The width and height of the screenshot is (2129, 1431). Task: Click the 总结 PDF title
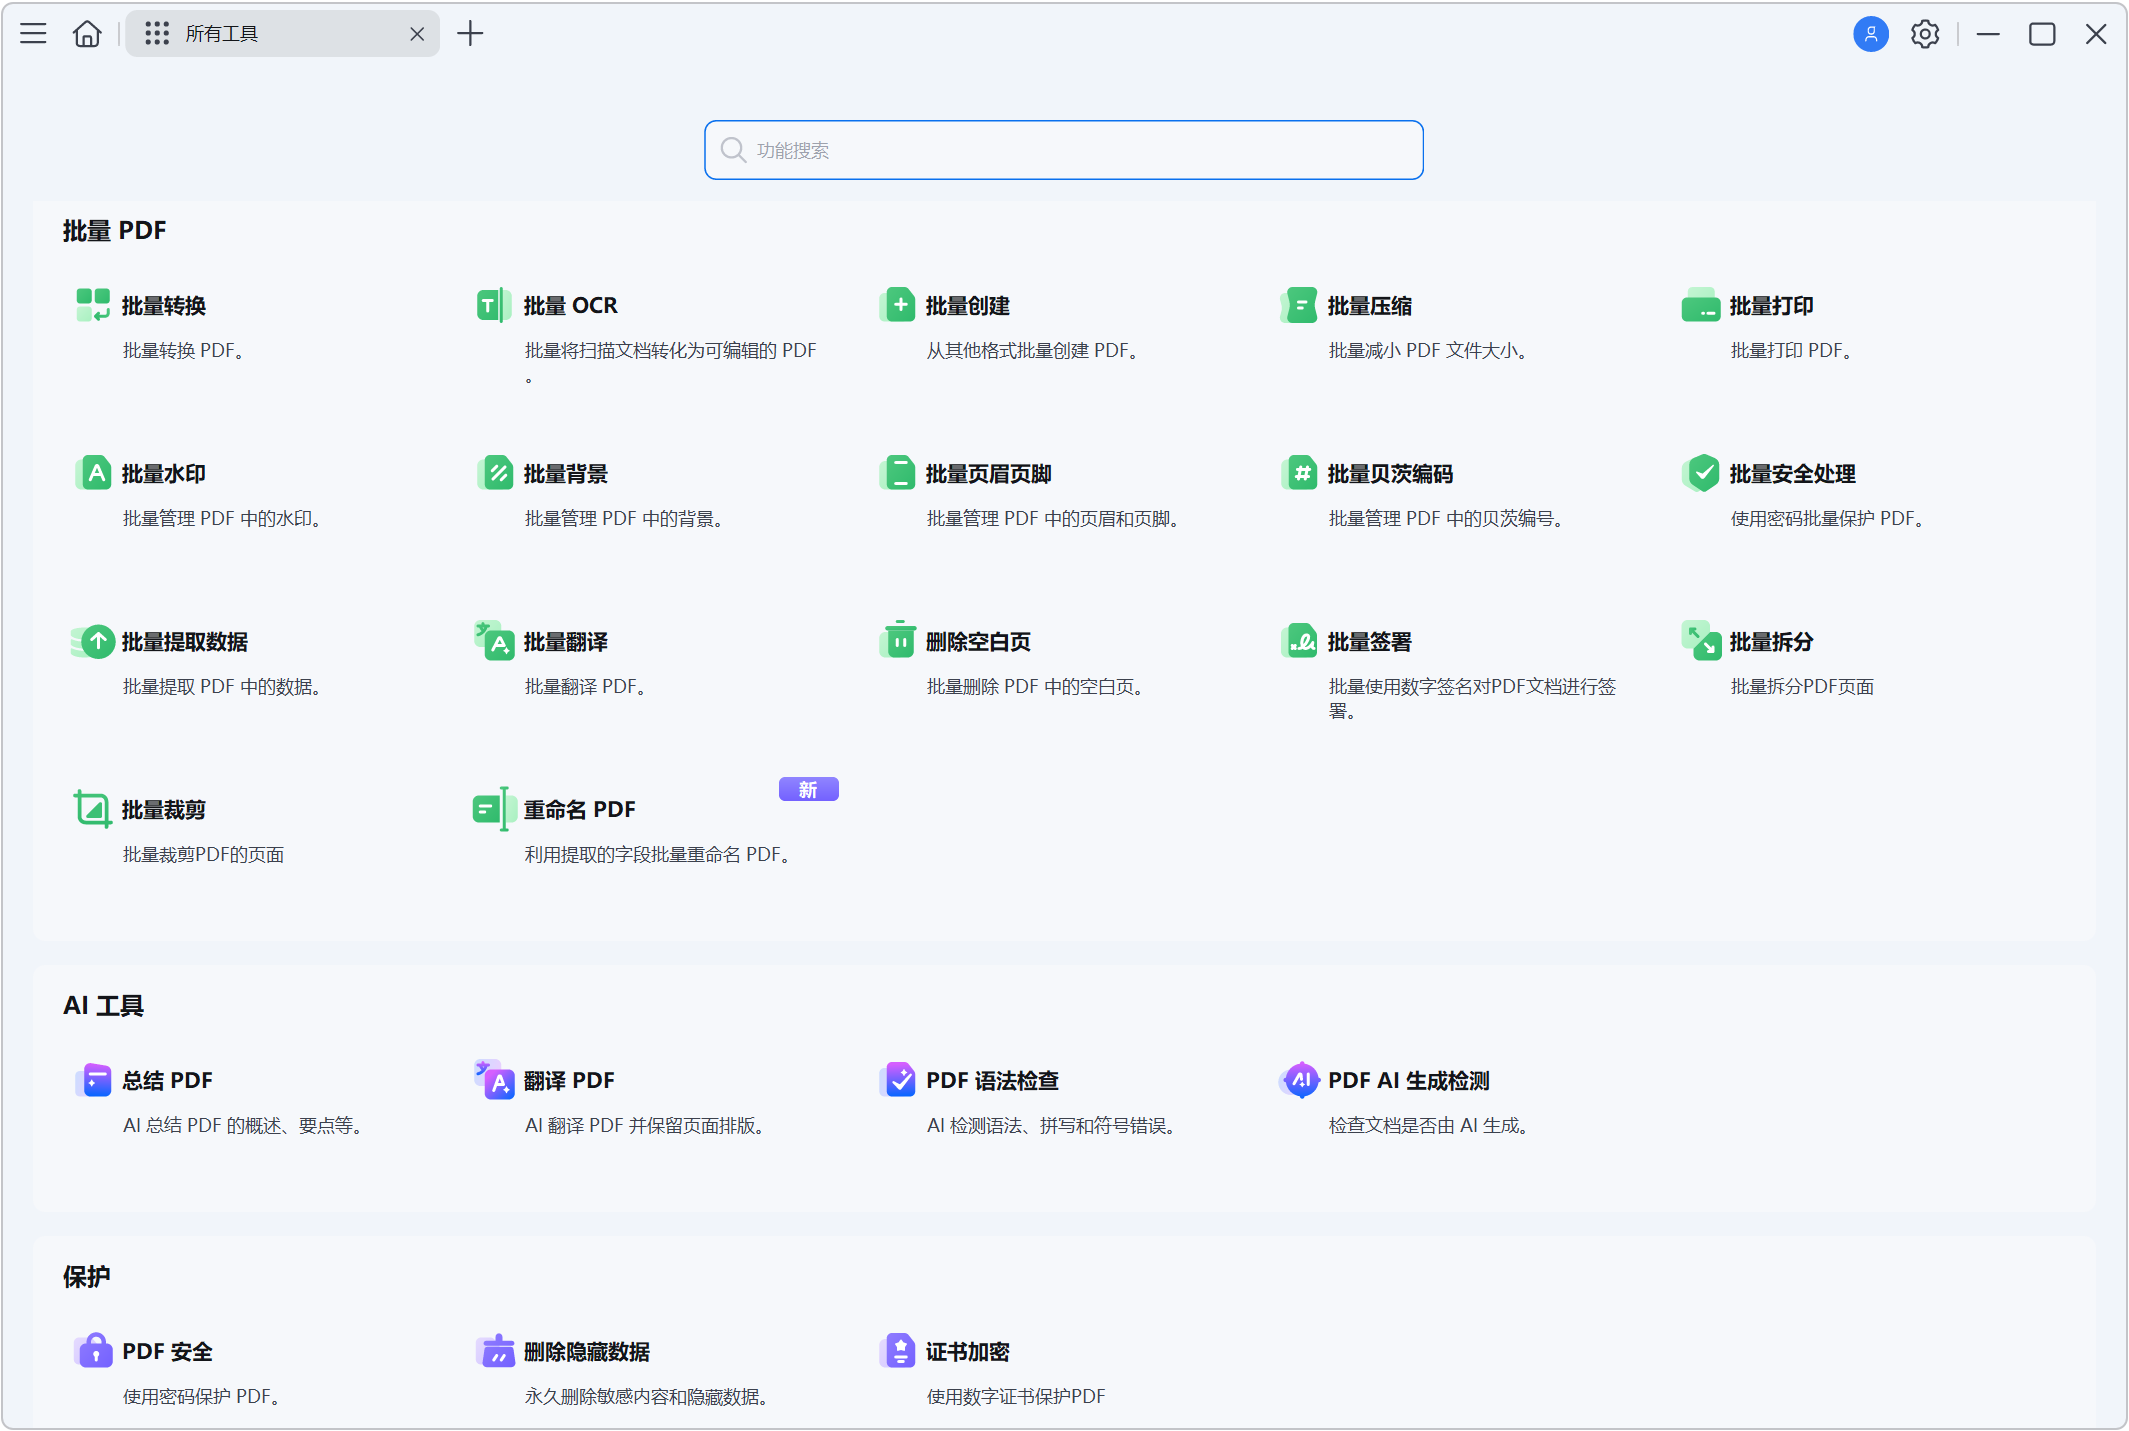168,1081
